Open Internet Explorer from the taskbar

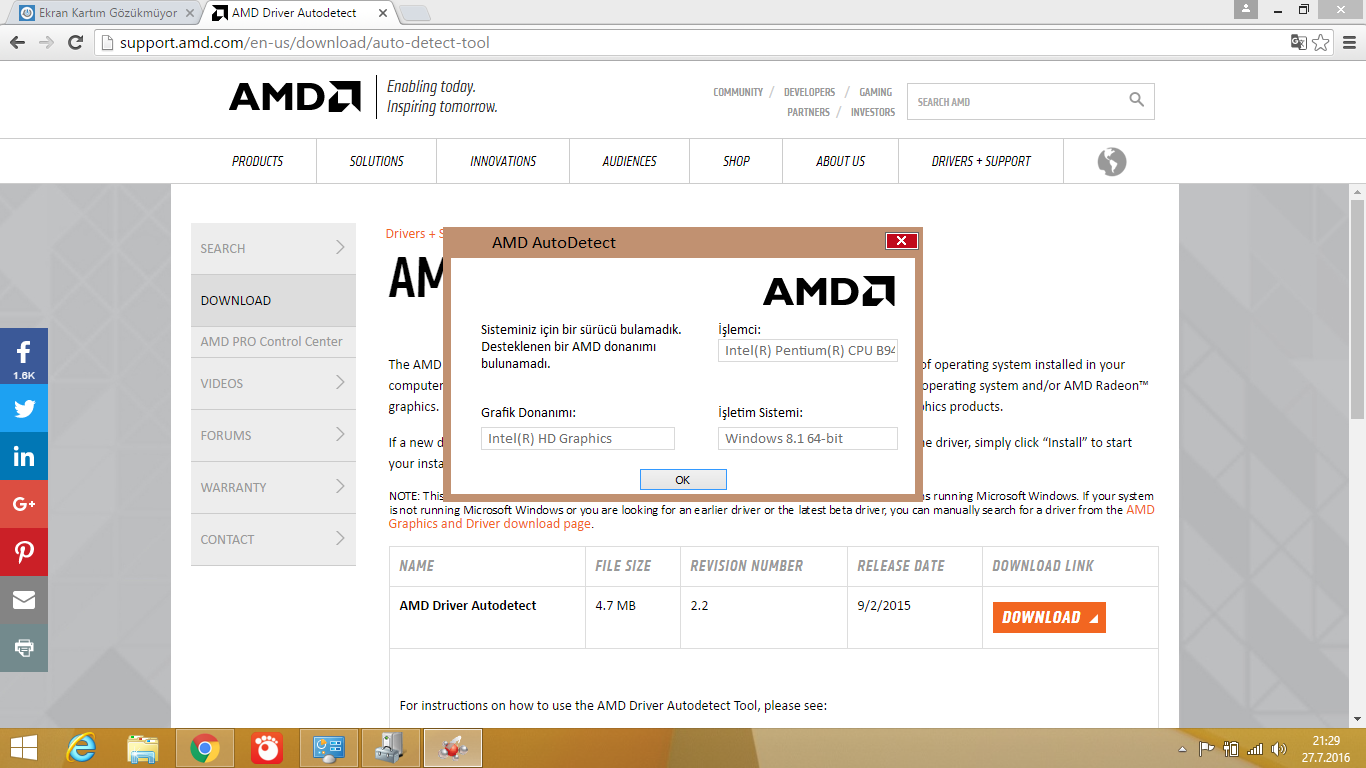(x=81, y=747)
